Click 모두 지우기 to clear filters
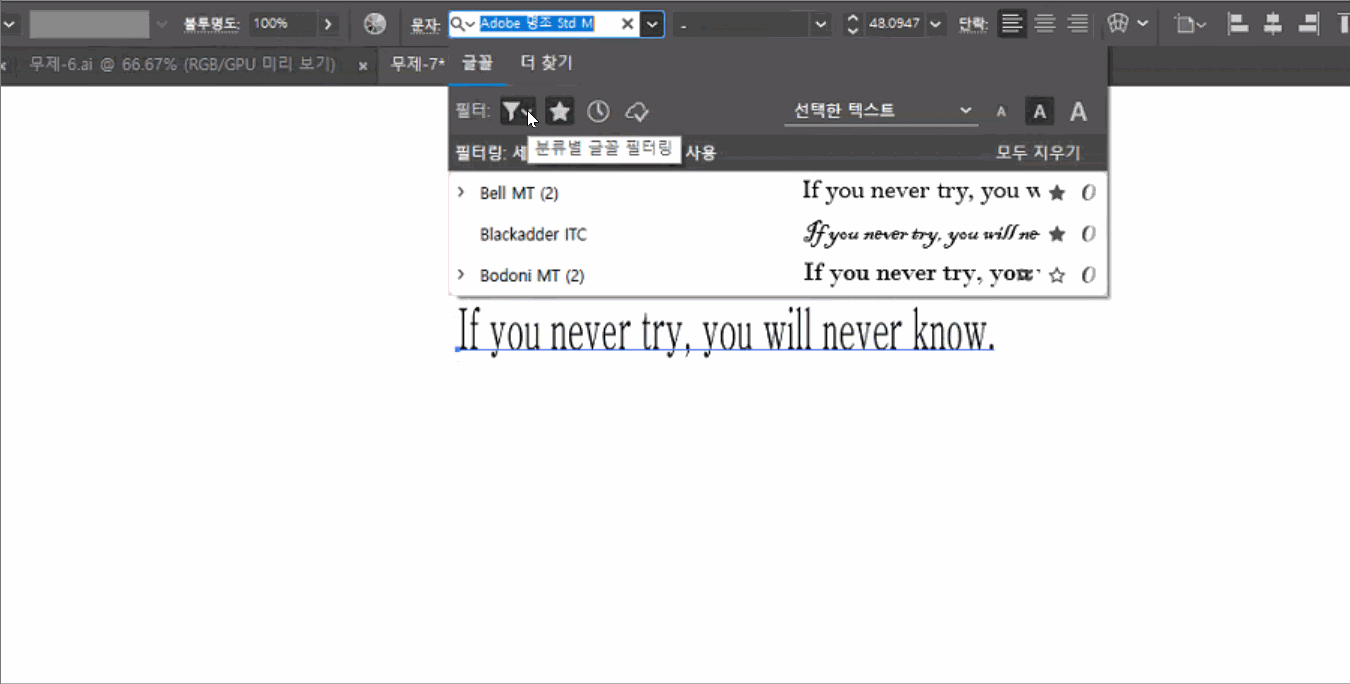The image size is (1350, 684). pos(1038,153)
